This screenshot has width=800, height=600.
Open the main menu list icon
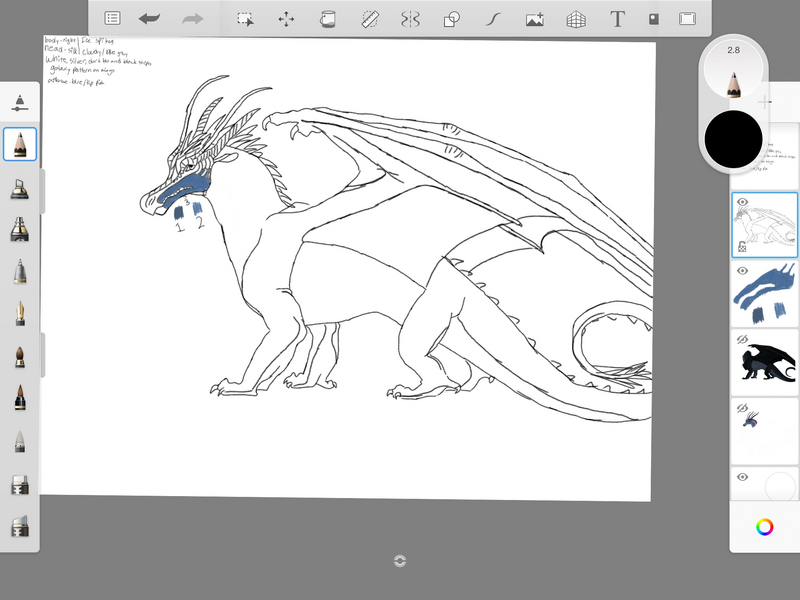tap(113, 18)
